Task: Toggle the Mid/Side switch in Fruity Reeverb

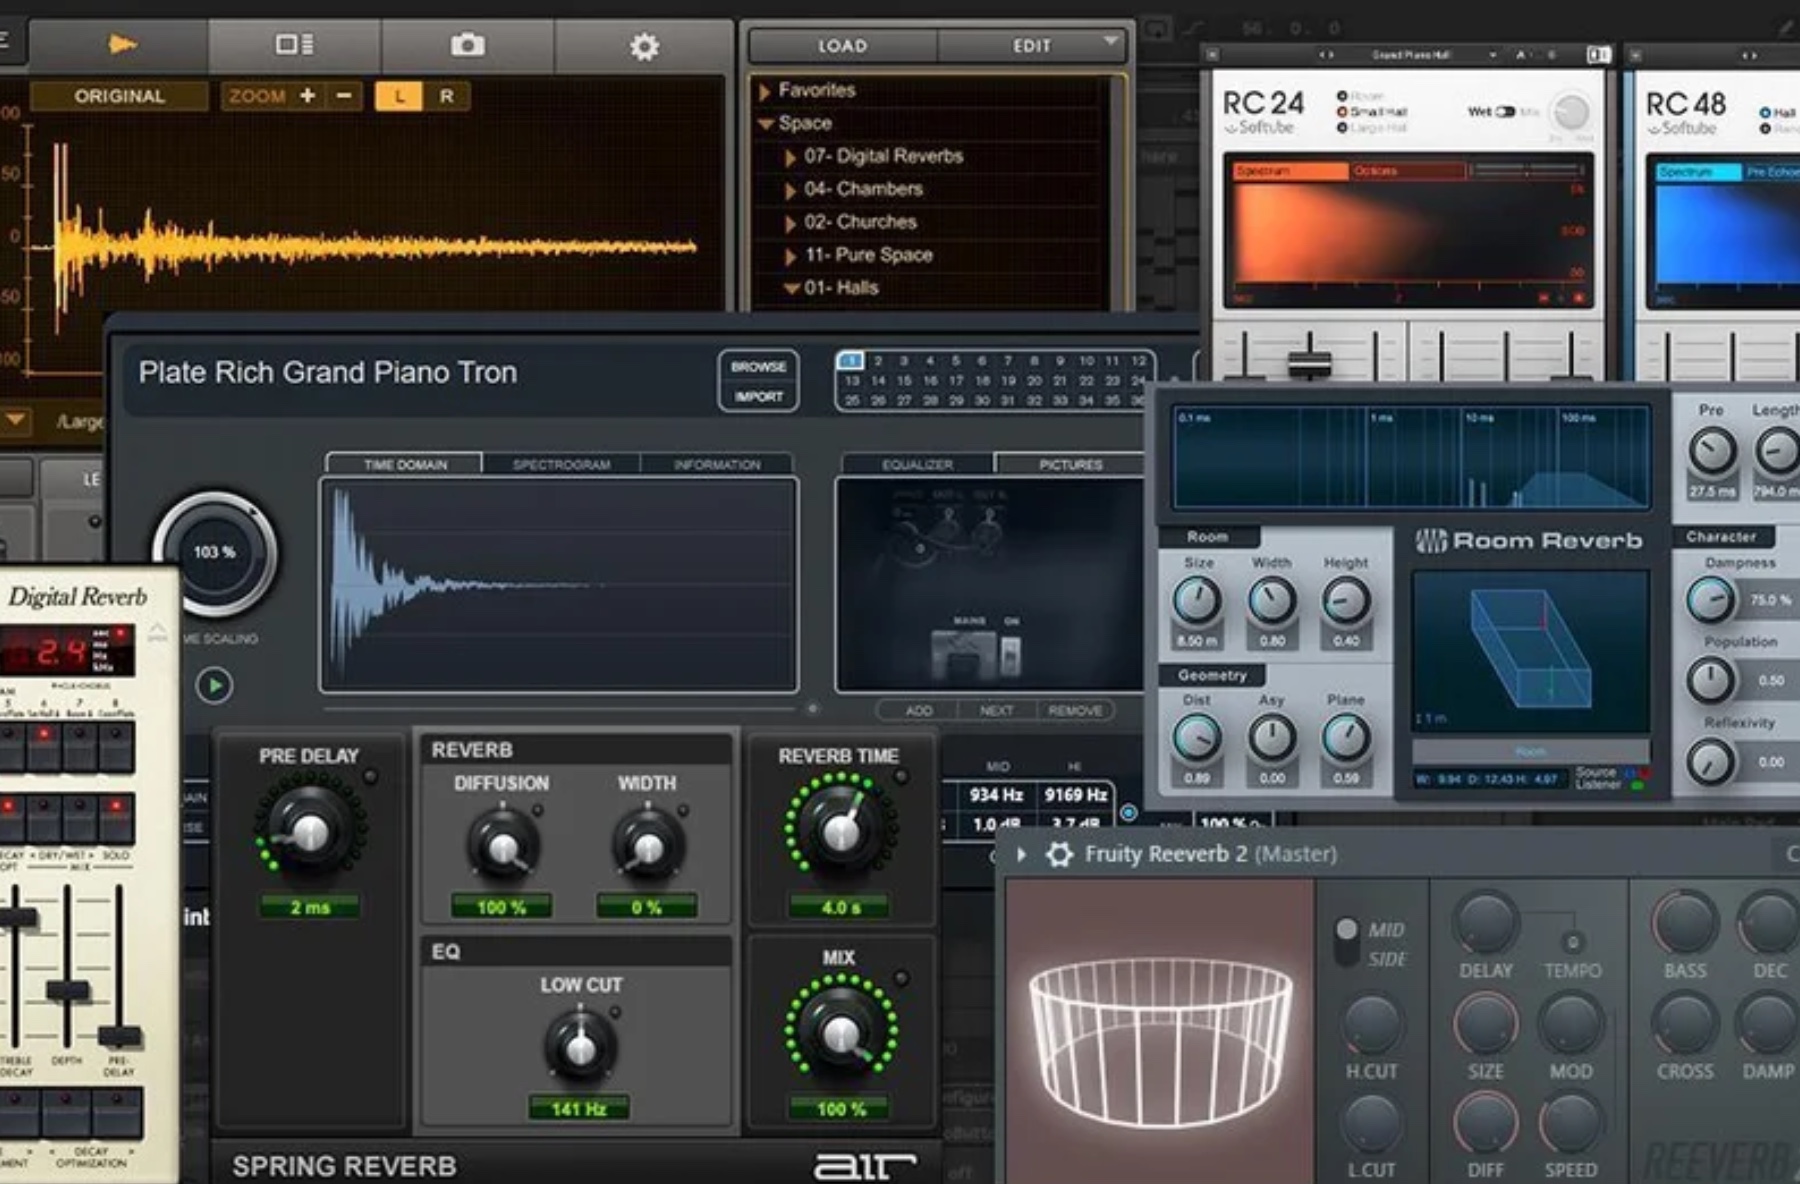Action: [x=1346, y=942]
